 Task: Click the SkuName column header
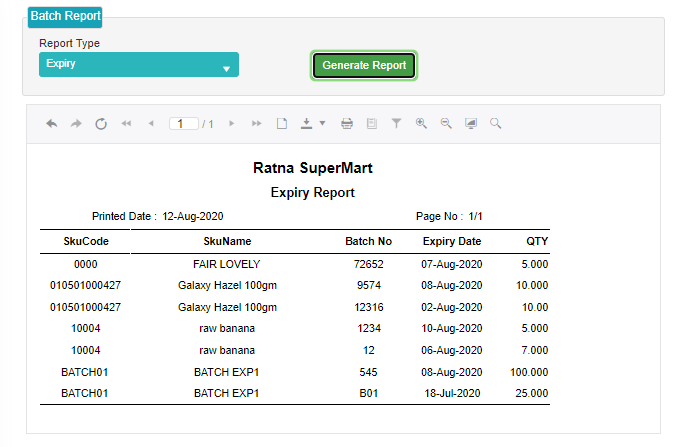click(227, 241)
